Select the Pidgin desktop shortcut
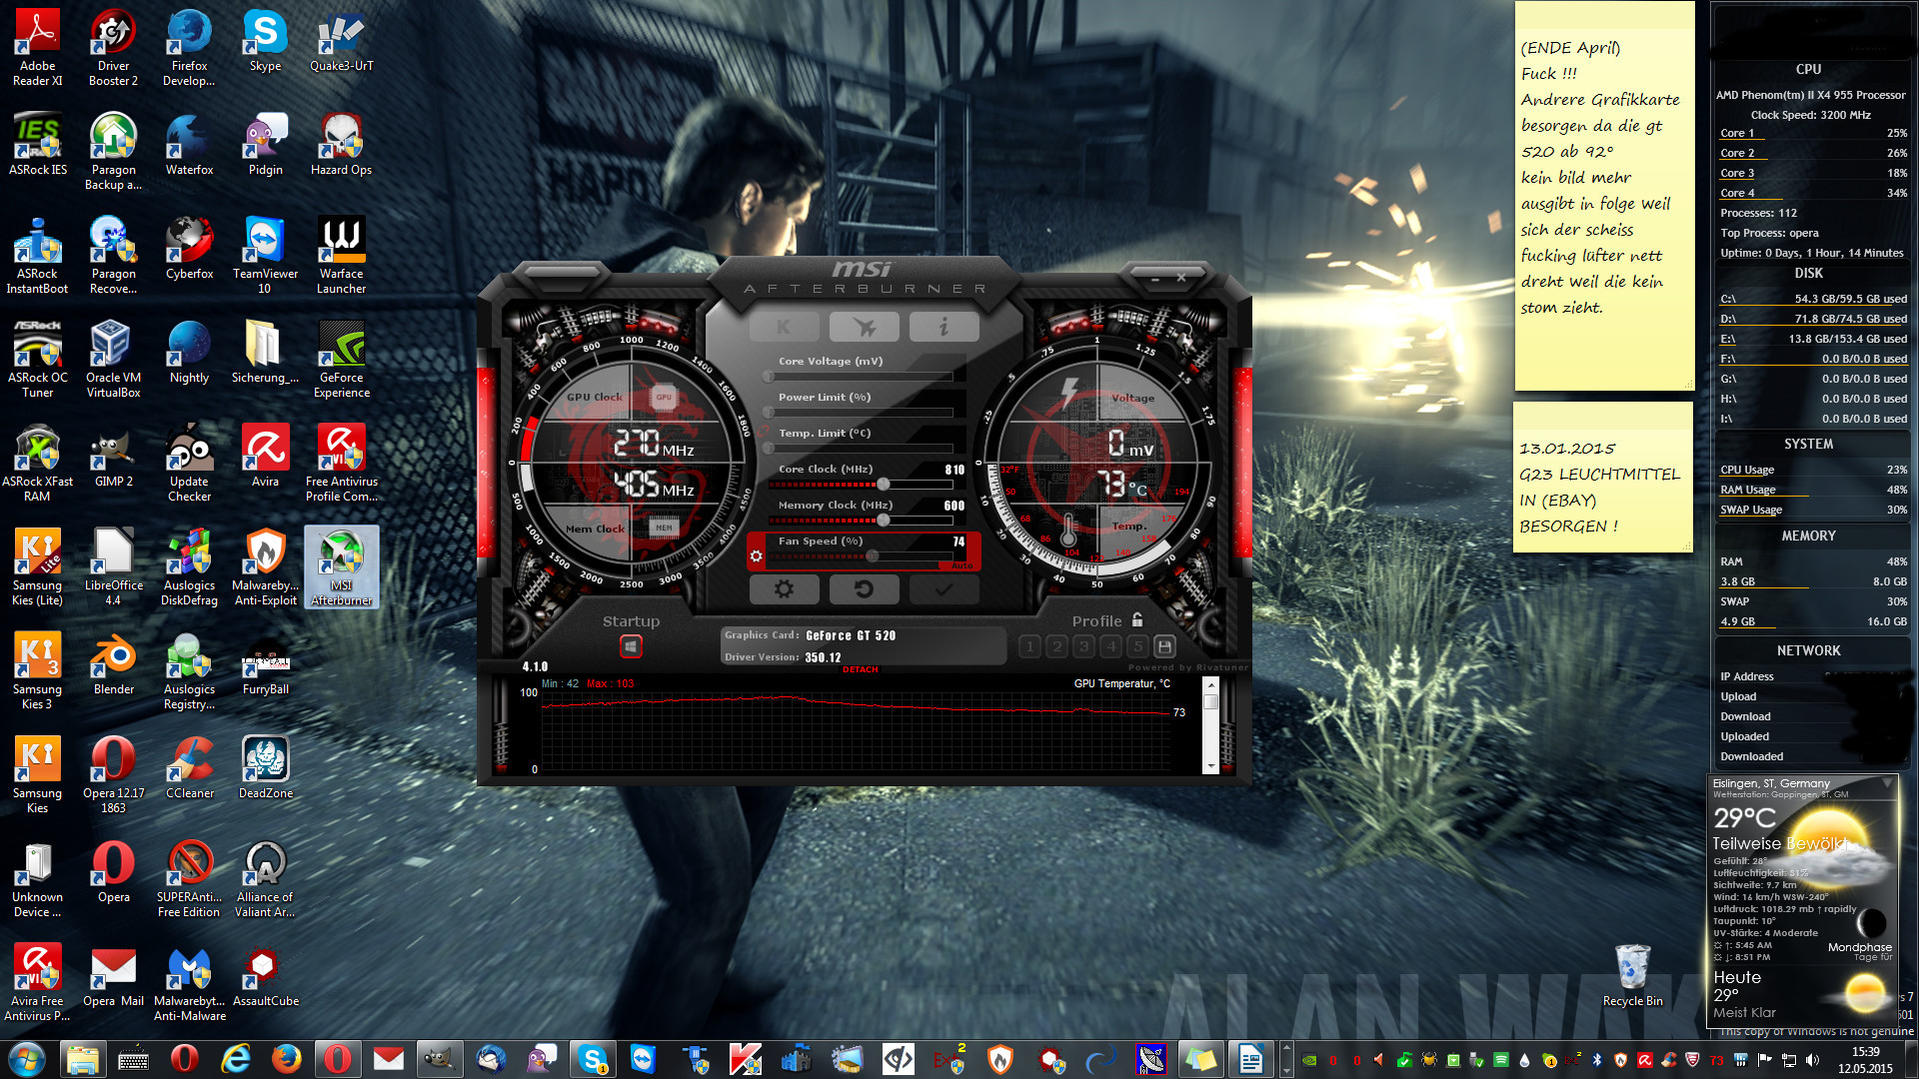This screenshot has height=1079, width=1919. pyautogui.click(x=265, y=145)
